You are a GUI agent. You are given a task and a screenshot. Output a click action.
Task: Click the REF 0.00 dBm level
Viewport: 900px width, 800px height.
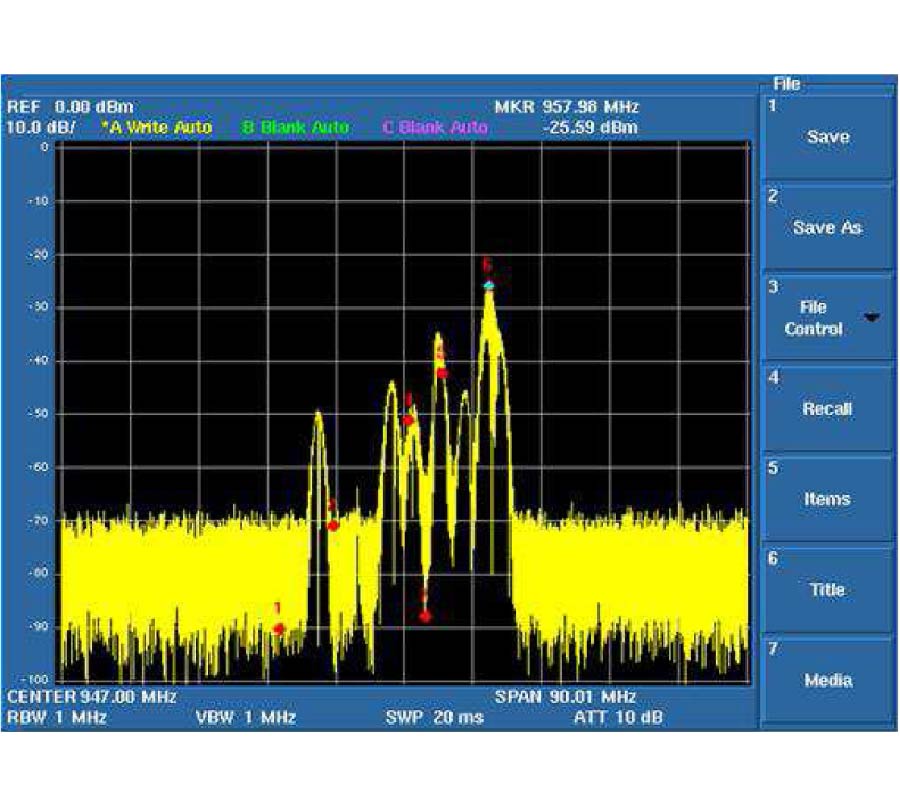point(70,107)
